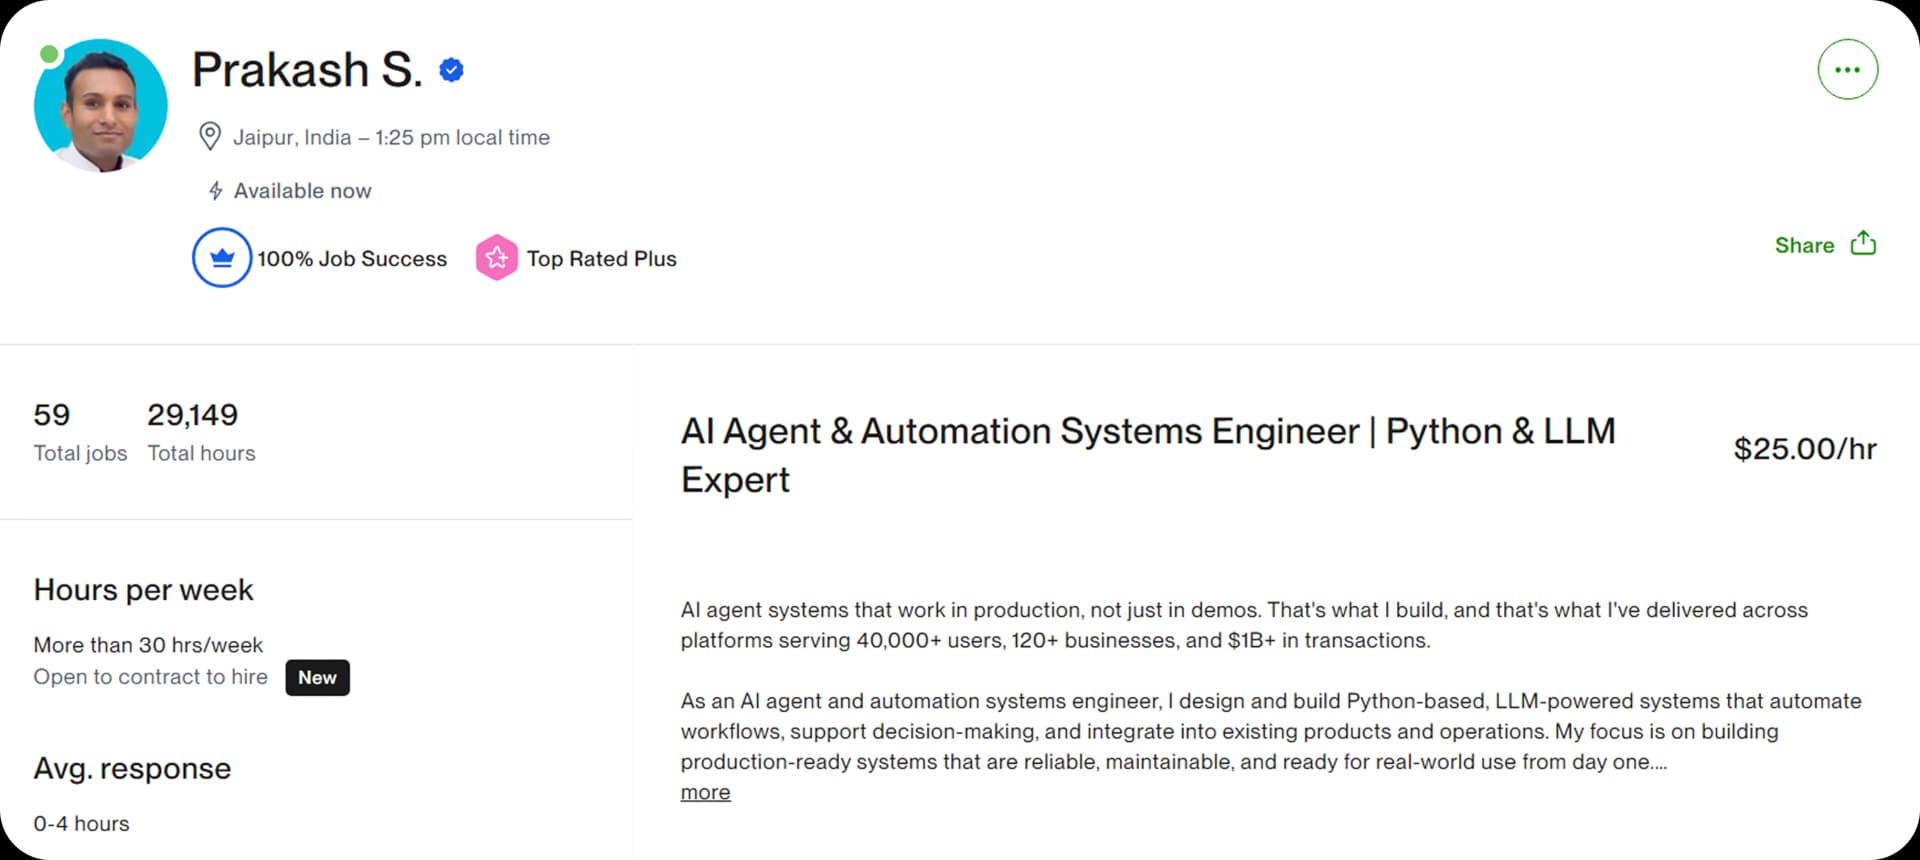The height and width of the screenshot is (860, 1920).
Task: Click the lightning bolt Available now icon
Action: pyautogui.click(x=215, y=190)
